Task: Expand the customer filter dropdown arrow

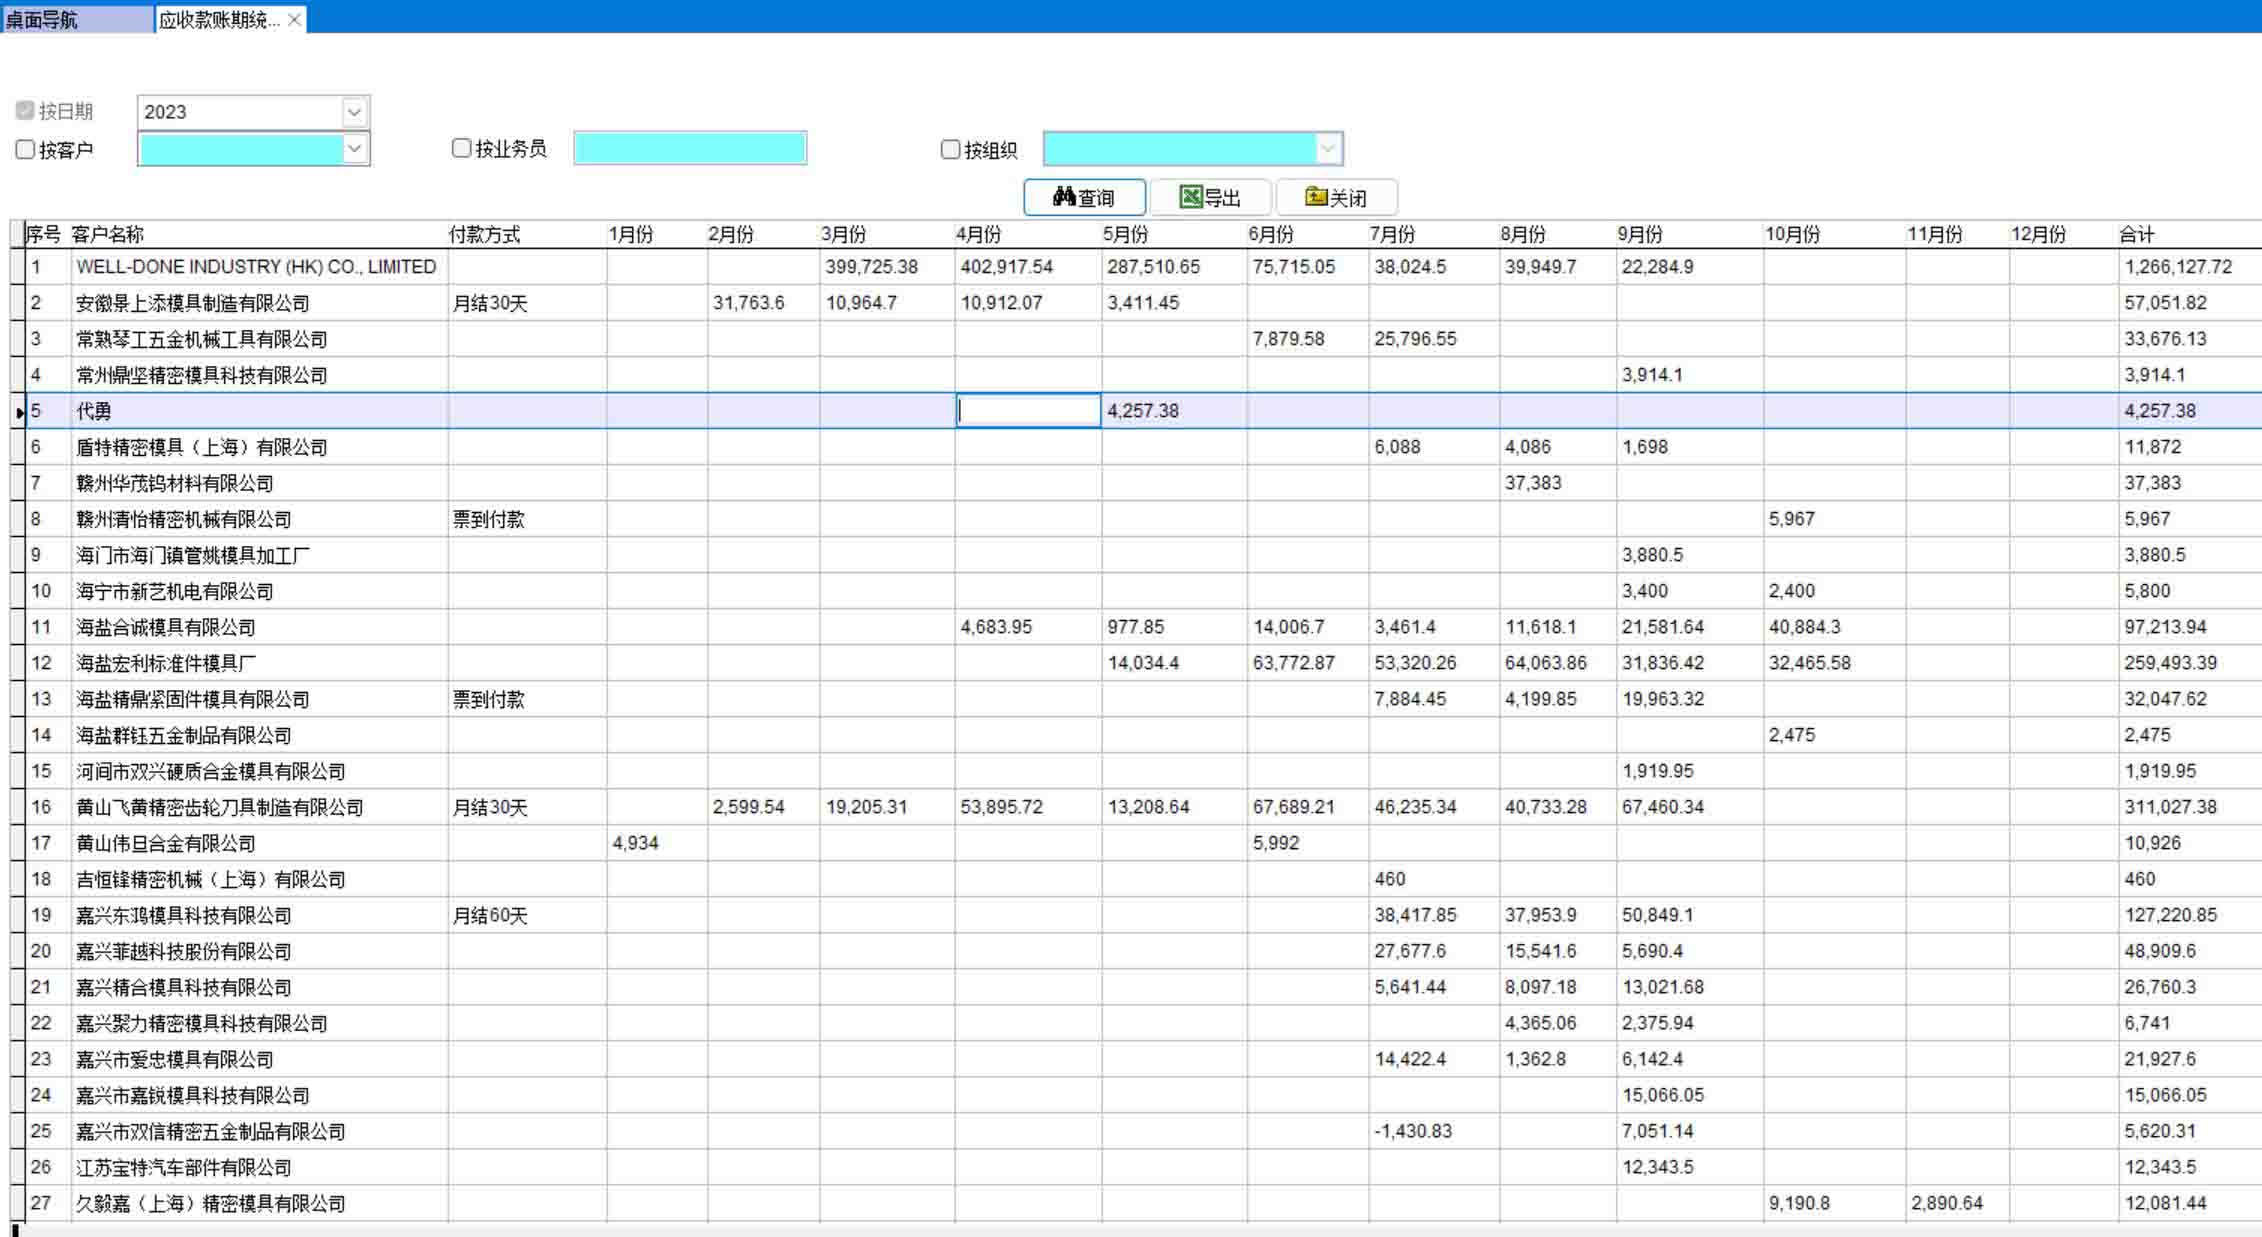Action: click(354, 149)
